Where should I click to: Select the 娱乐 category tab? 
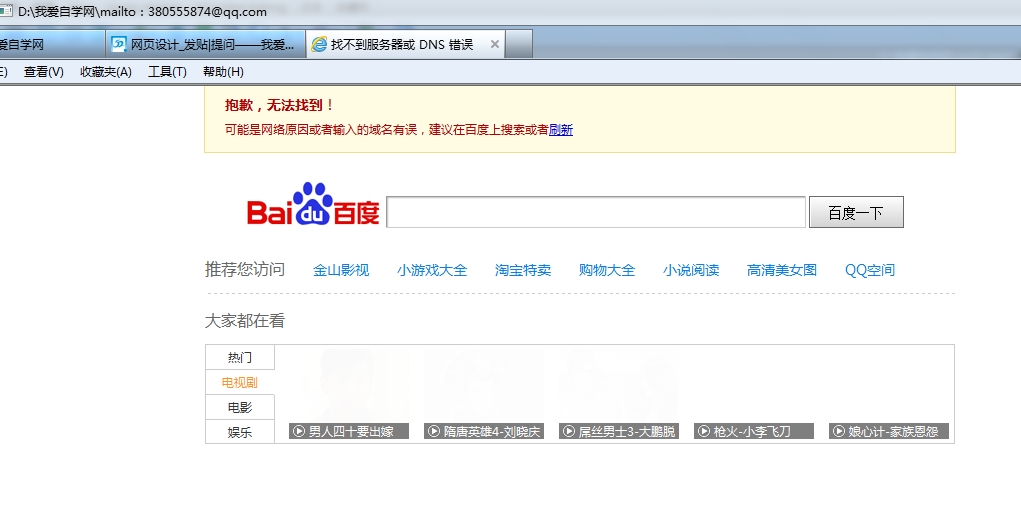[x=240, y=432]
